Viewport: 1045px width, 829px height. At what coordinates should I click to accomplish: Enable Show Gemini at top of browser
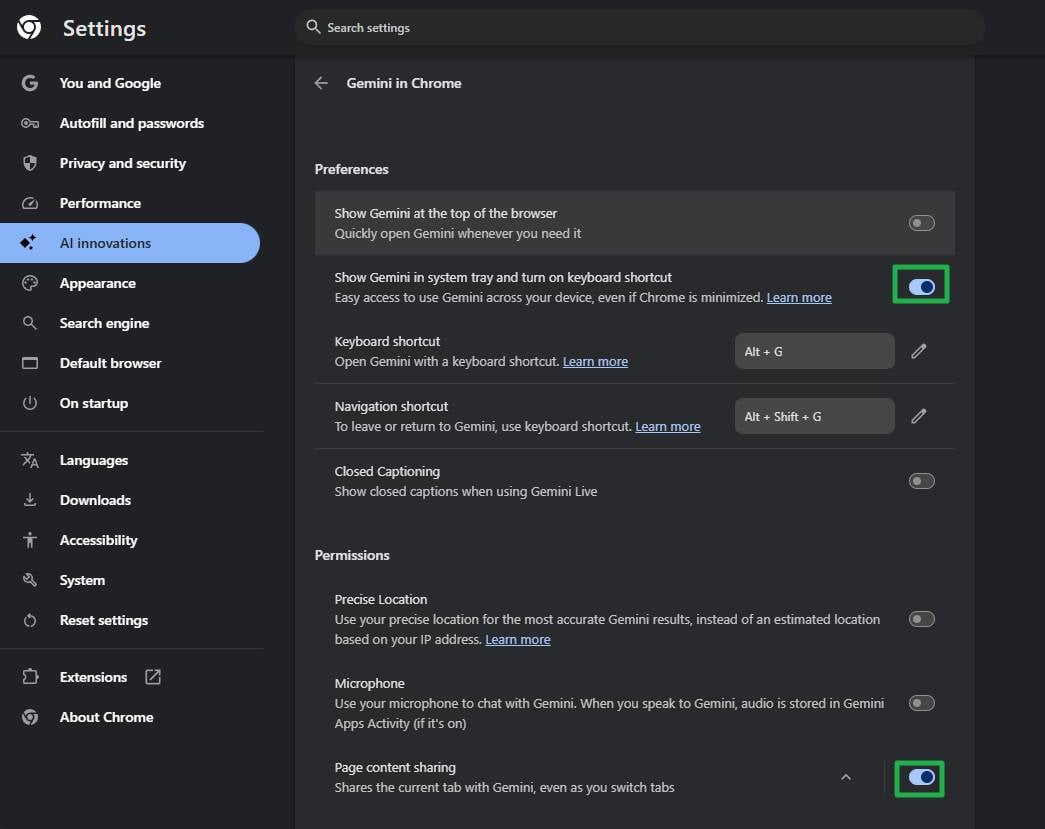click(x=921, y=223)
